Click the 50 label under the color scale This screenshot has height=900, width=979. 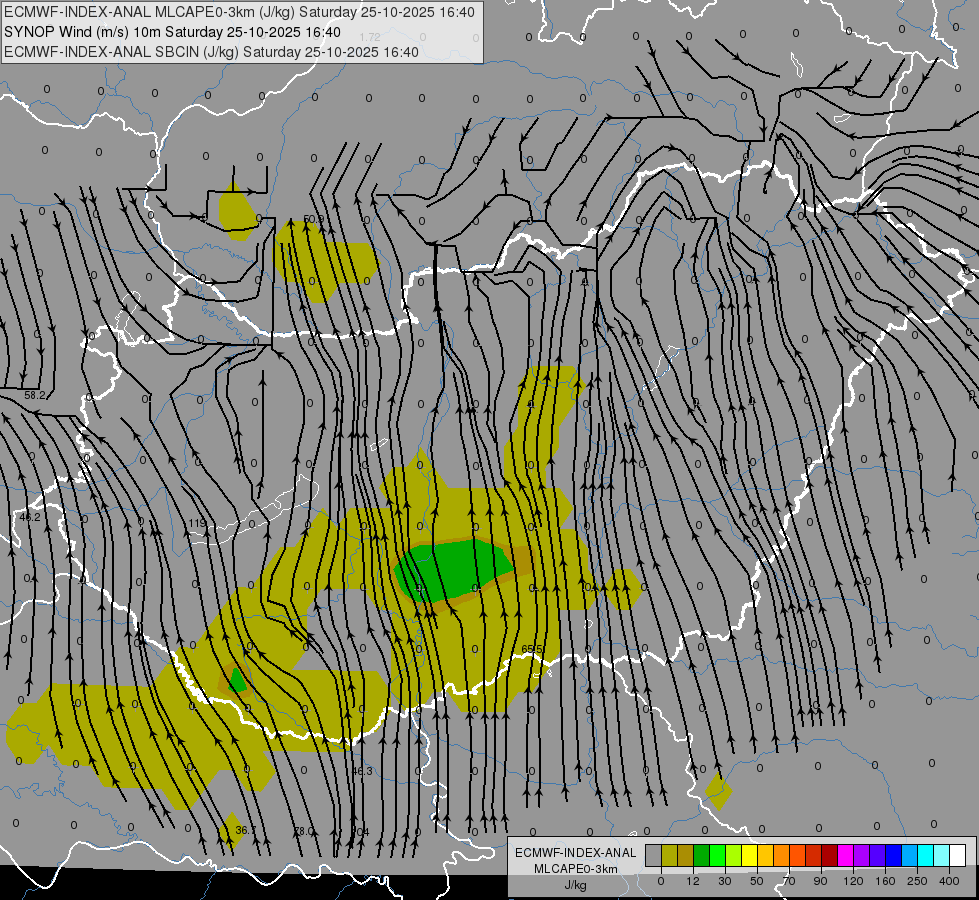point(757,881)
